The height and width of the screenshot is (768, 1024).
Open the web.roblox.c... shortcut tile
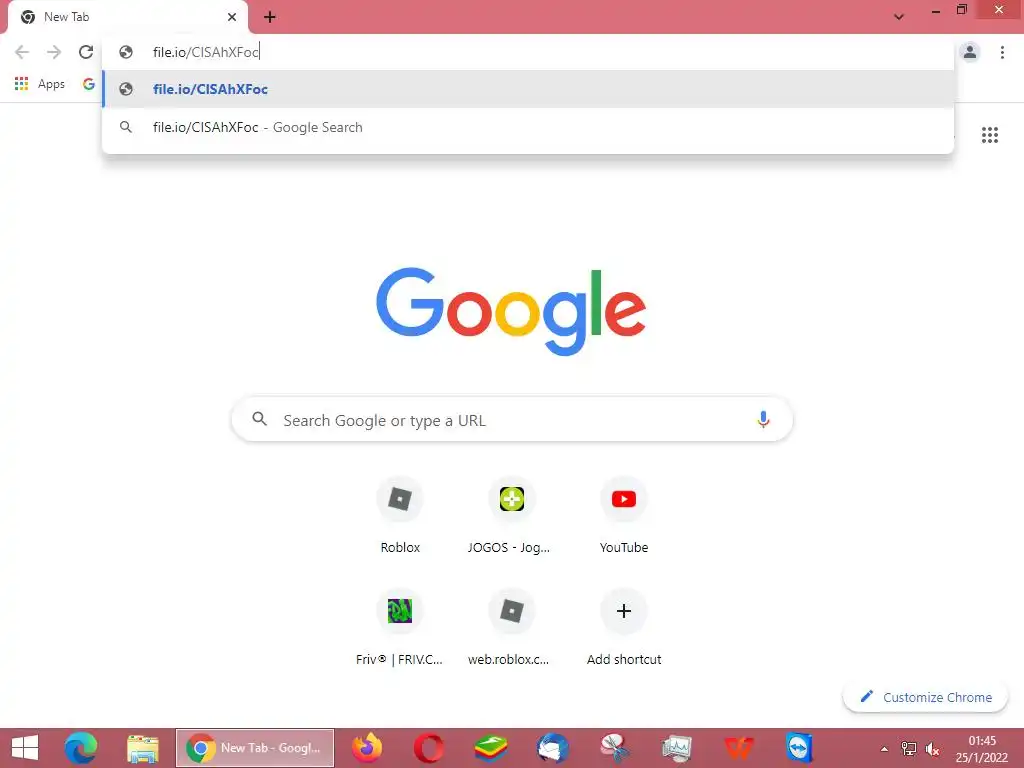511,628
